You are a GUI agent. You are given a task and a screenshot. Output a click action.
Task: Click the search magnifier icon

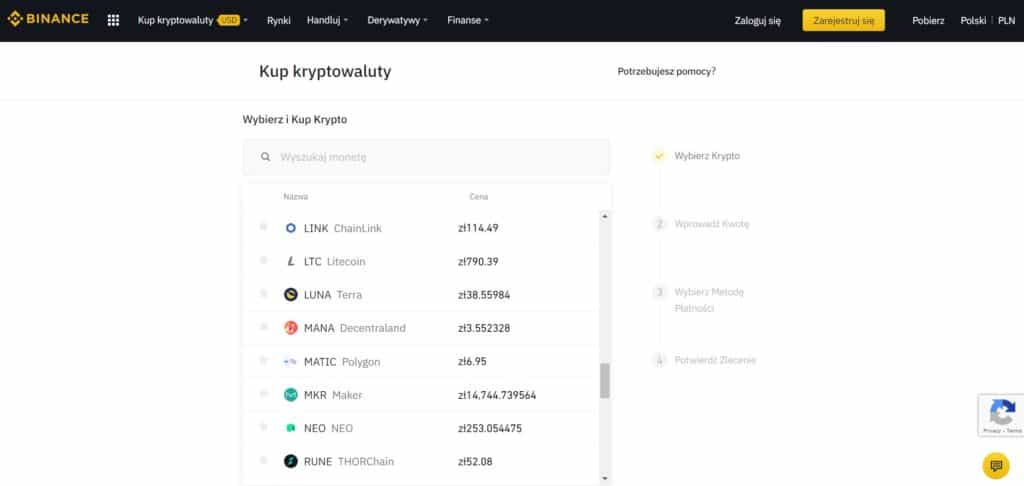tap(265, 157)
